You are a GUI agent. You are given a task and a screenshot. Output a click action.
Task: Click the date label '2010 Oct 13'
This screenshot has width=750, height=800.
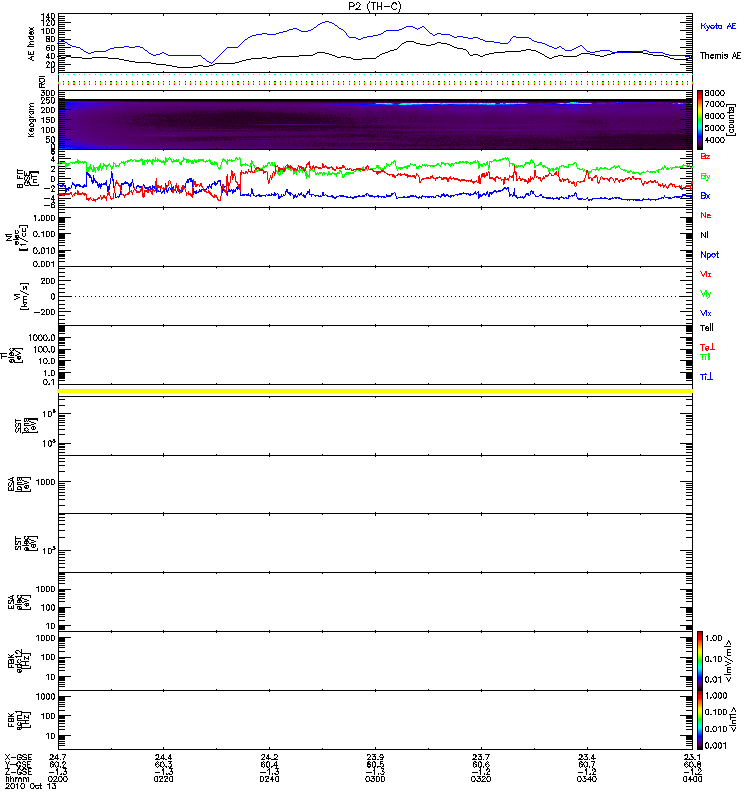click(31, 786)
